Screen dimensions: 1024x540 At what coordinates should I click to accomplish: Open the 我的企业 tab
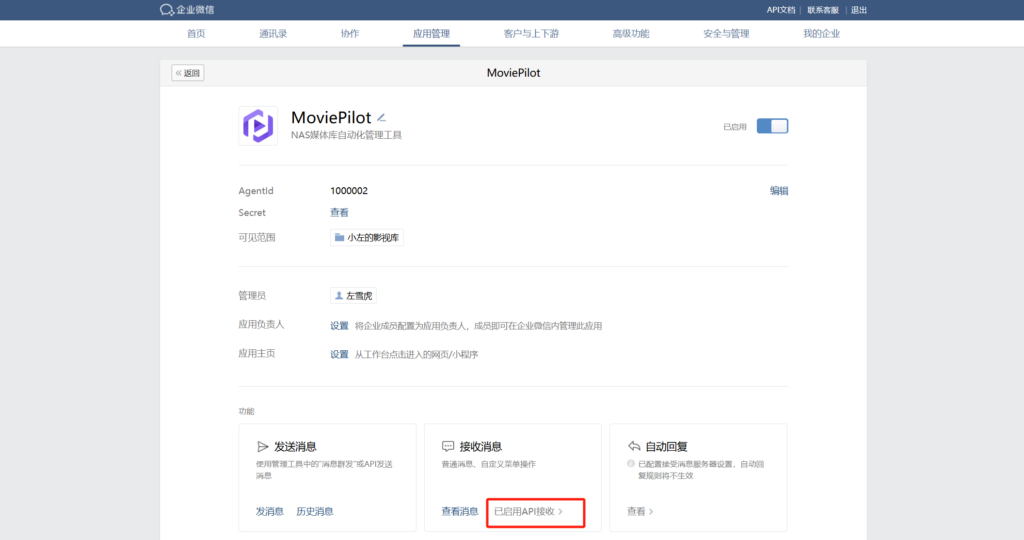tap(822, 33)
